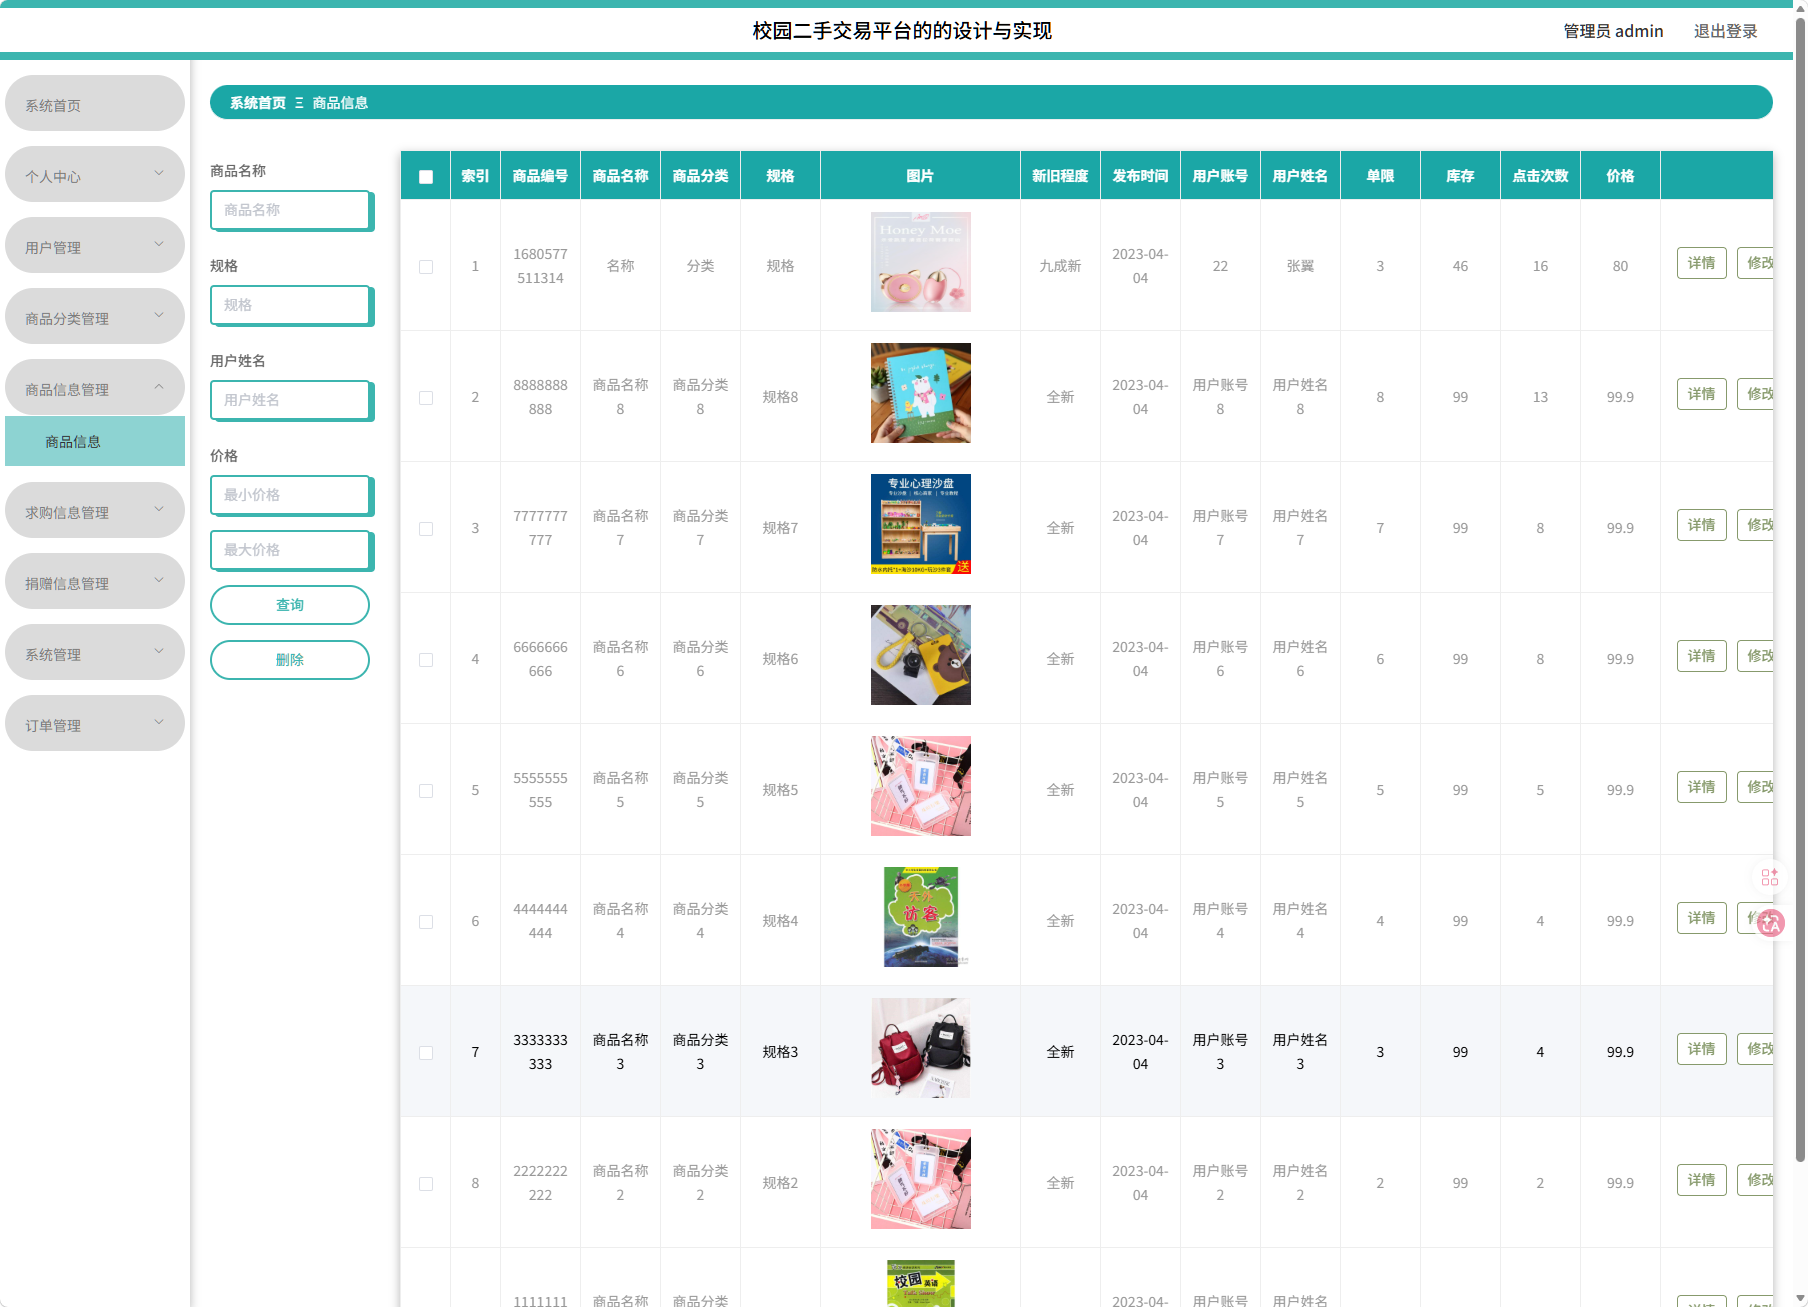Click the 库存 column header
The width and height of the screenshot is (1808, 1307).
tap(1460, 176)
